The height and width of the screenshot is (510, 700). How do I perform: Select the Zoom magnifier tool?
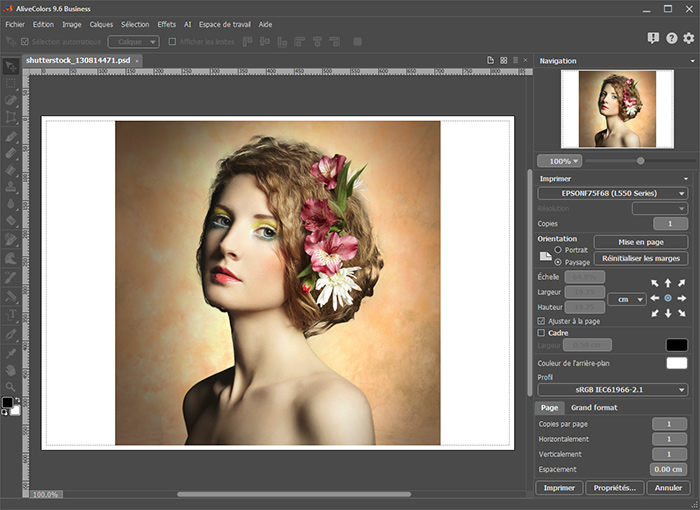[x=11, y=386]
